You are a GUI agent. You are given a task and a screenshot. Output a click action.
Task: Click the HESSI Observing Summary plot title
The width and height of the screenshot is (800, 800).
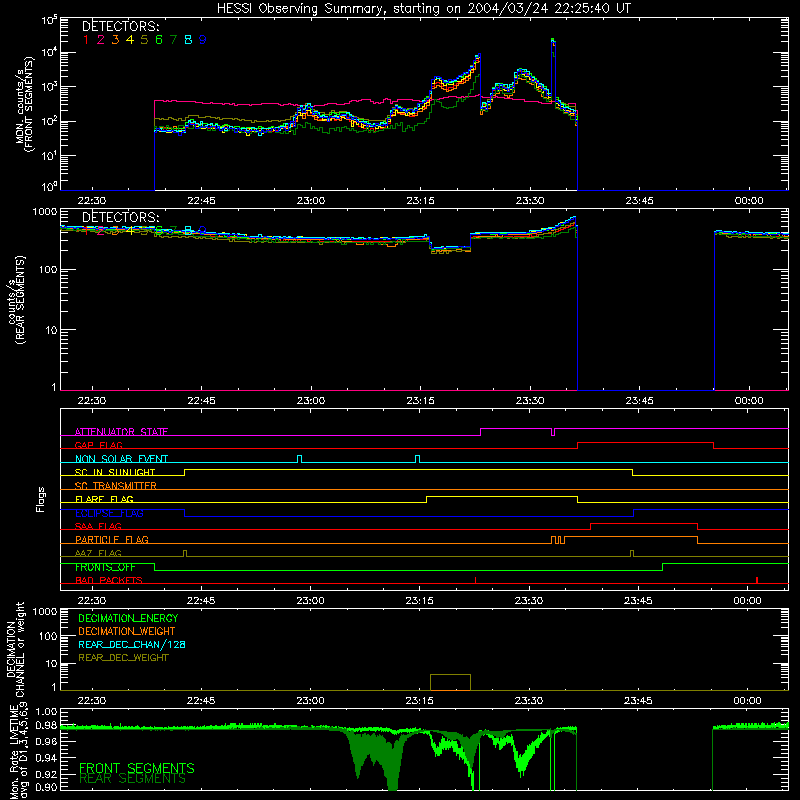pos(423,9)
